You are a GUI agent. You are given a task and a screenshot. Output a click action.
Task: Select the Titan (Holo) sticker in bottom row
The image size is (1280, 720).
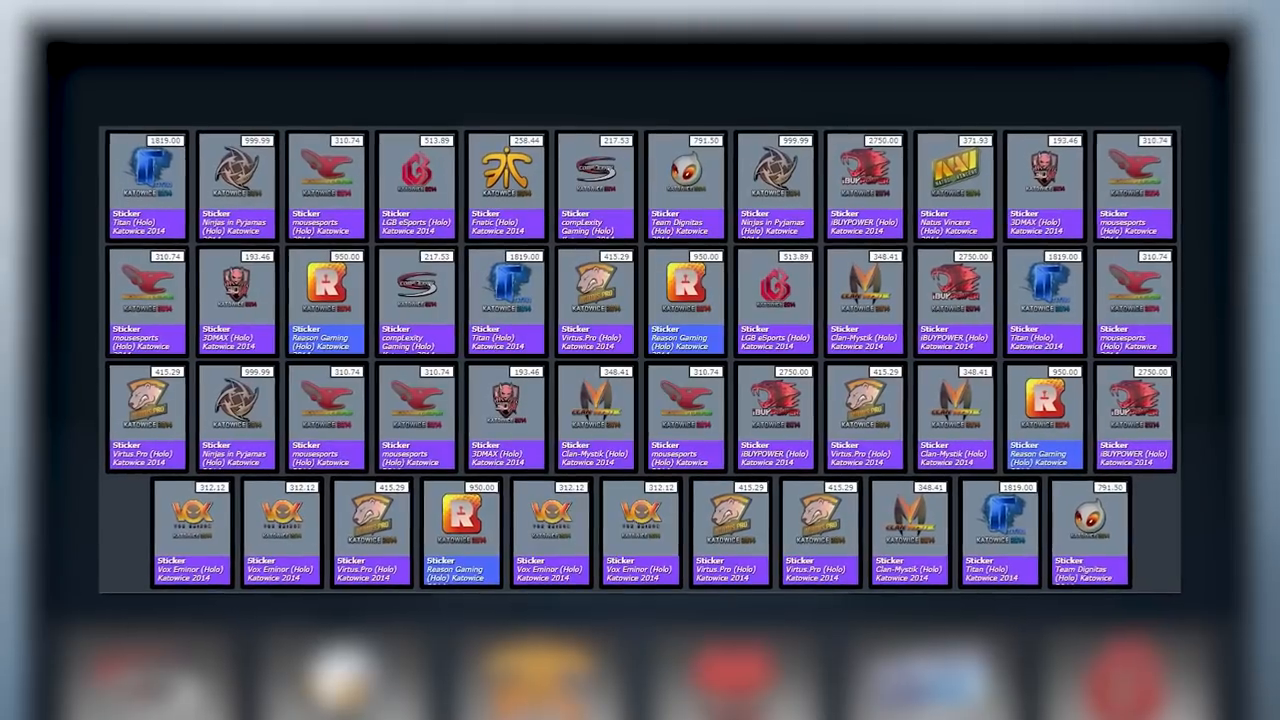click(x=1000, y=532)
